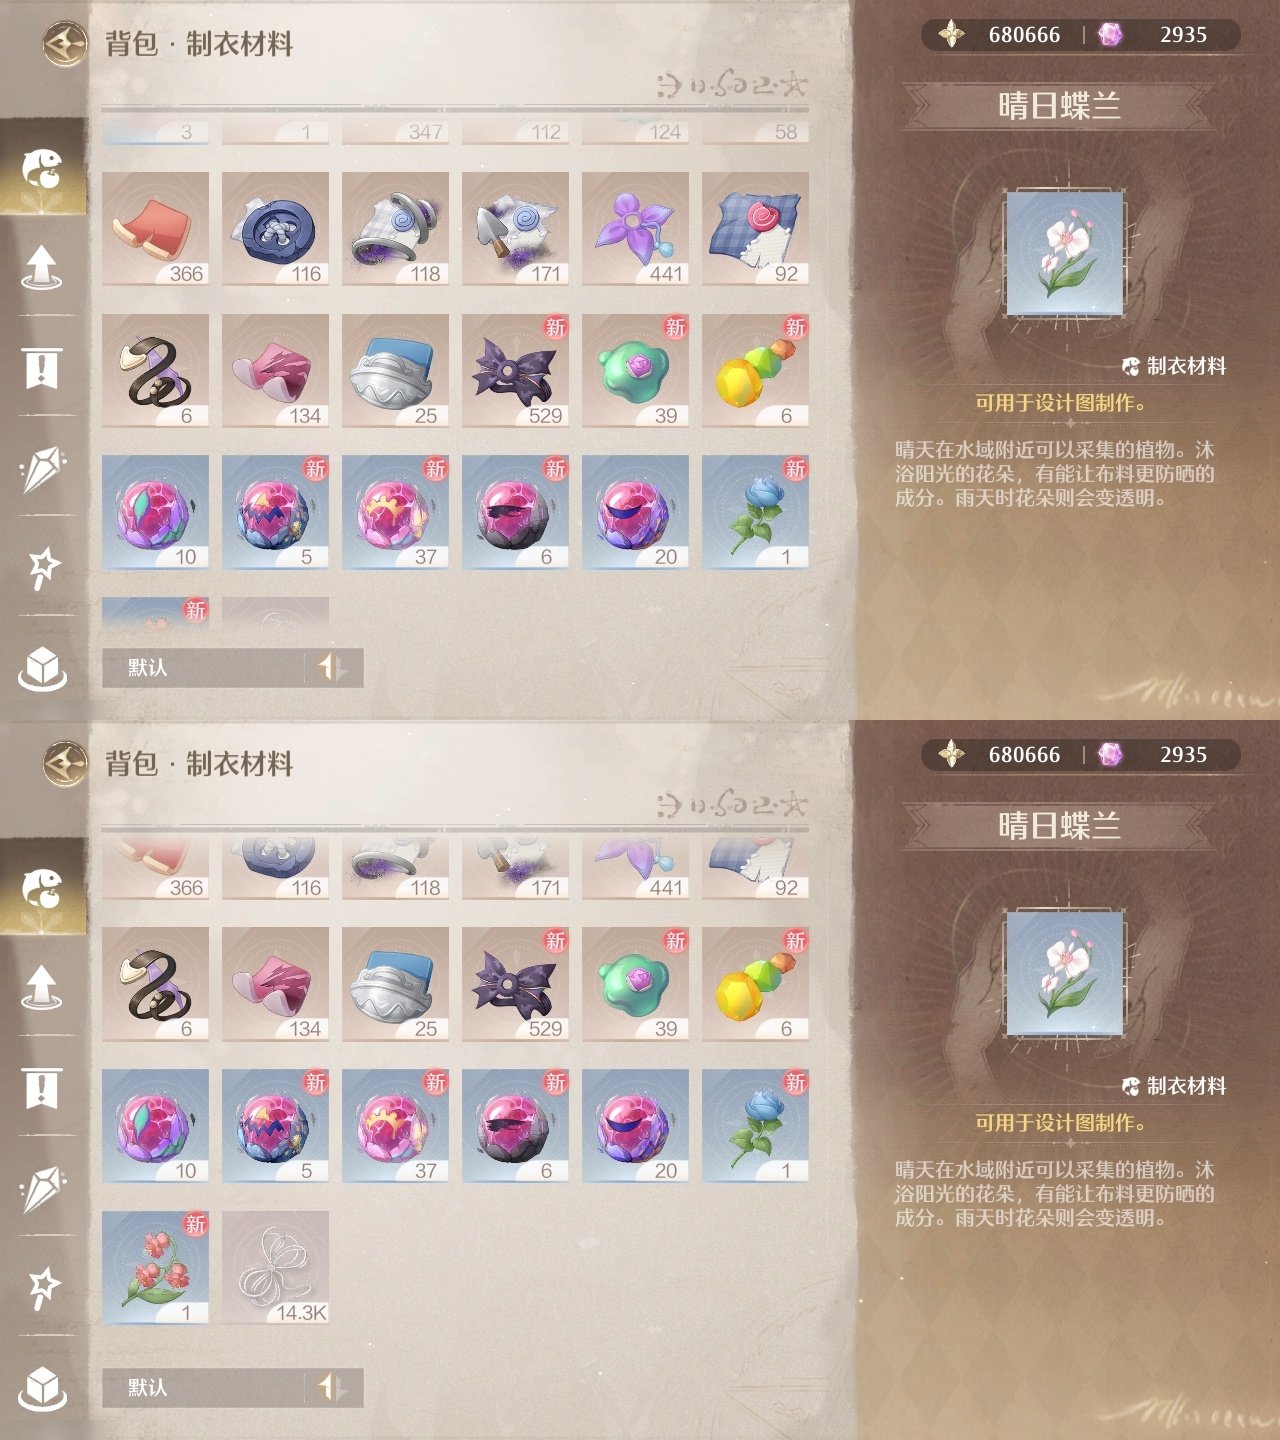Image resolution: width=1280 pixels, height=1440 pixels.
Task: Switch to the upward arrow sidebar tab in upper screen
Action: tap(42, 267)
